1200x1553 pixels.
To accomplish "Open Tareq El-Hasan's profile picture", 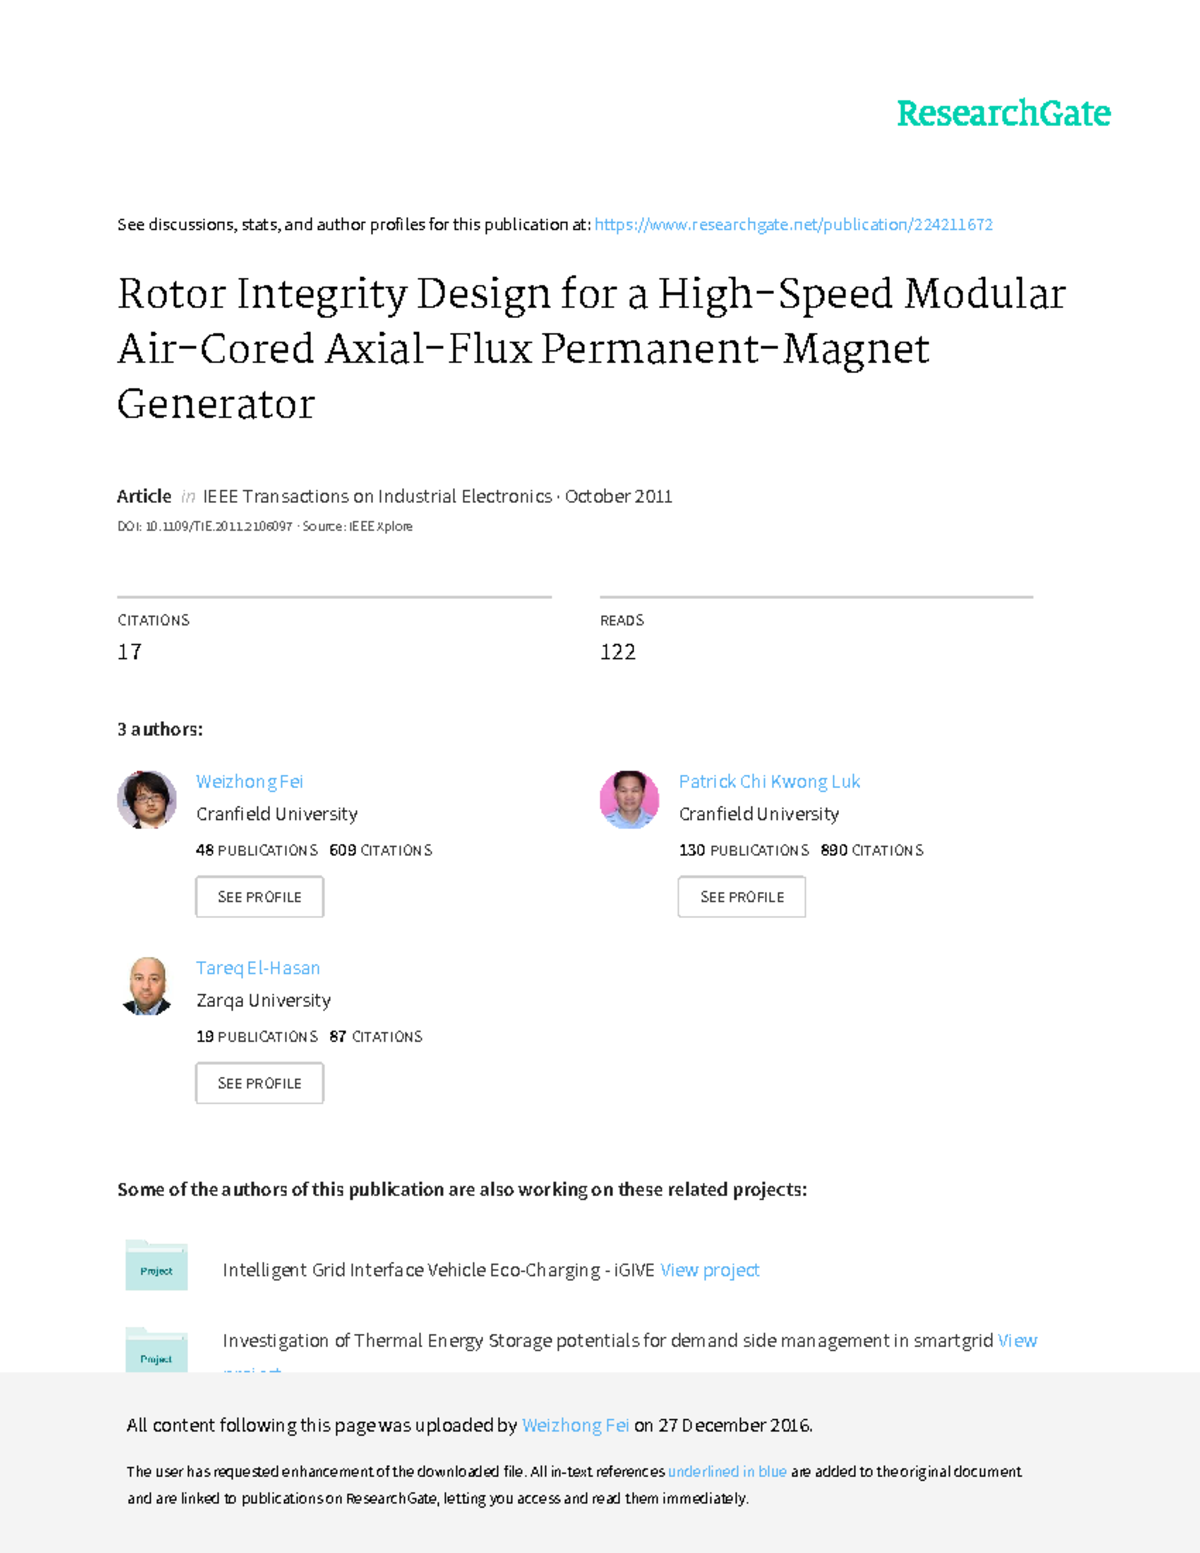I will point(147,986).
